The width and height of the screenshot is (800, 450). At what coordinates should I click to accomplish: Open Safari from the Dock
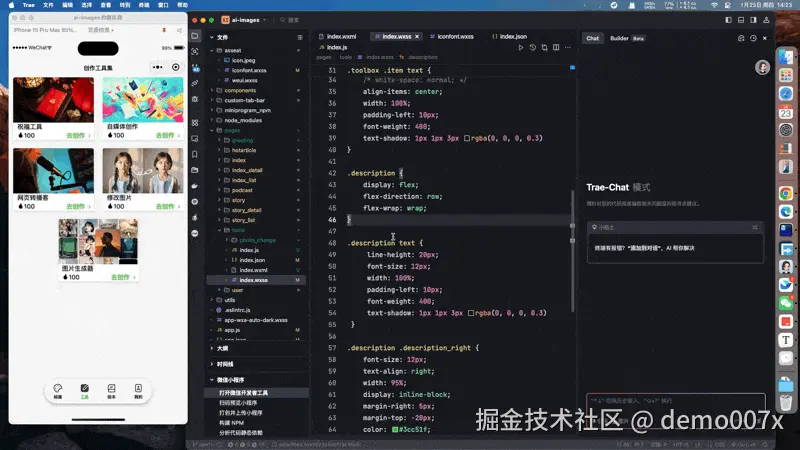point(786,94)
